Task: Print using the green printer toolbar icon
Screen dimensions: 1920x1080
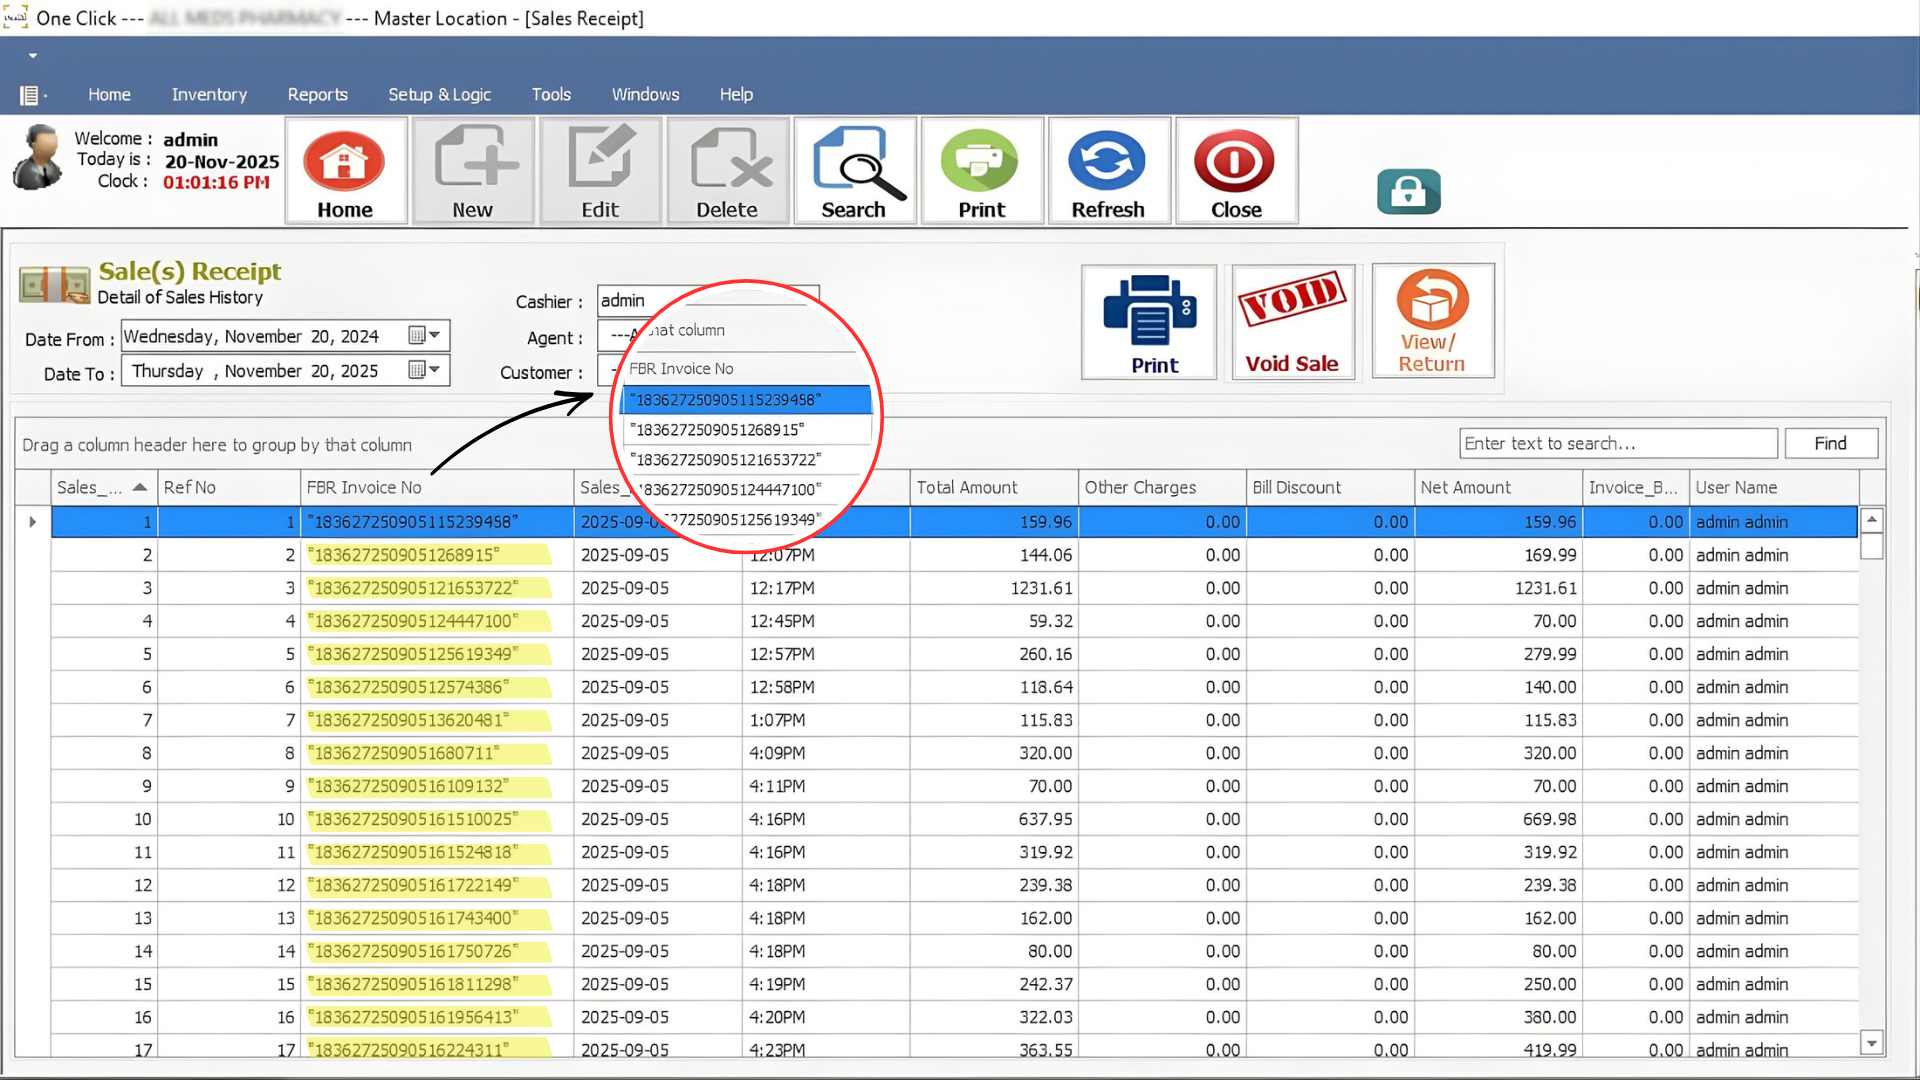Action: pyautogui.click(x=981, y=170)
